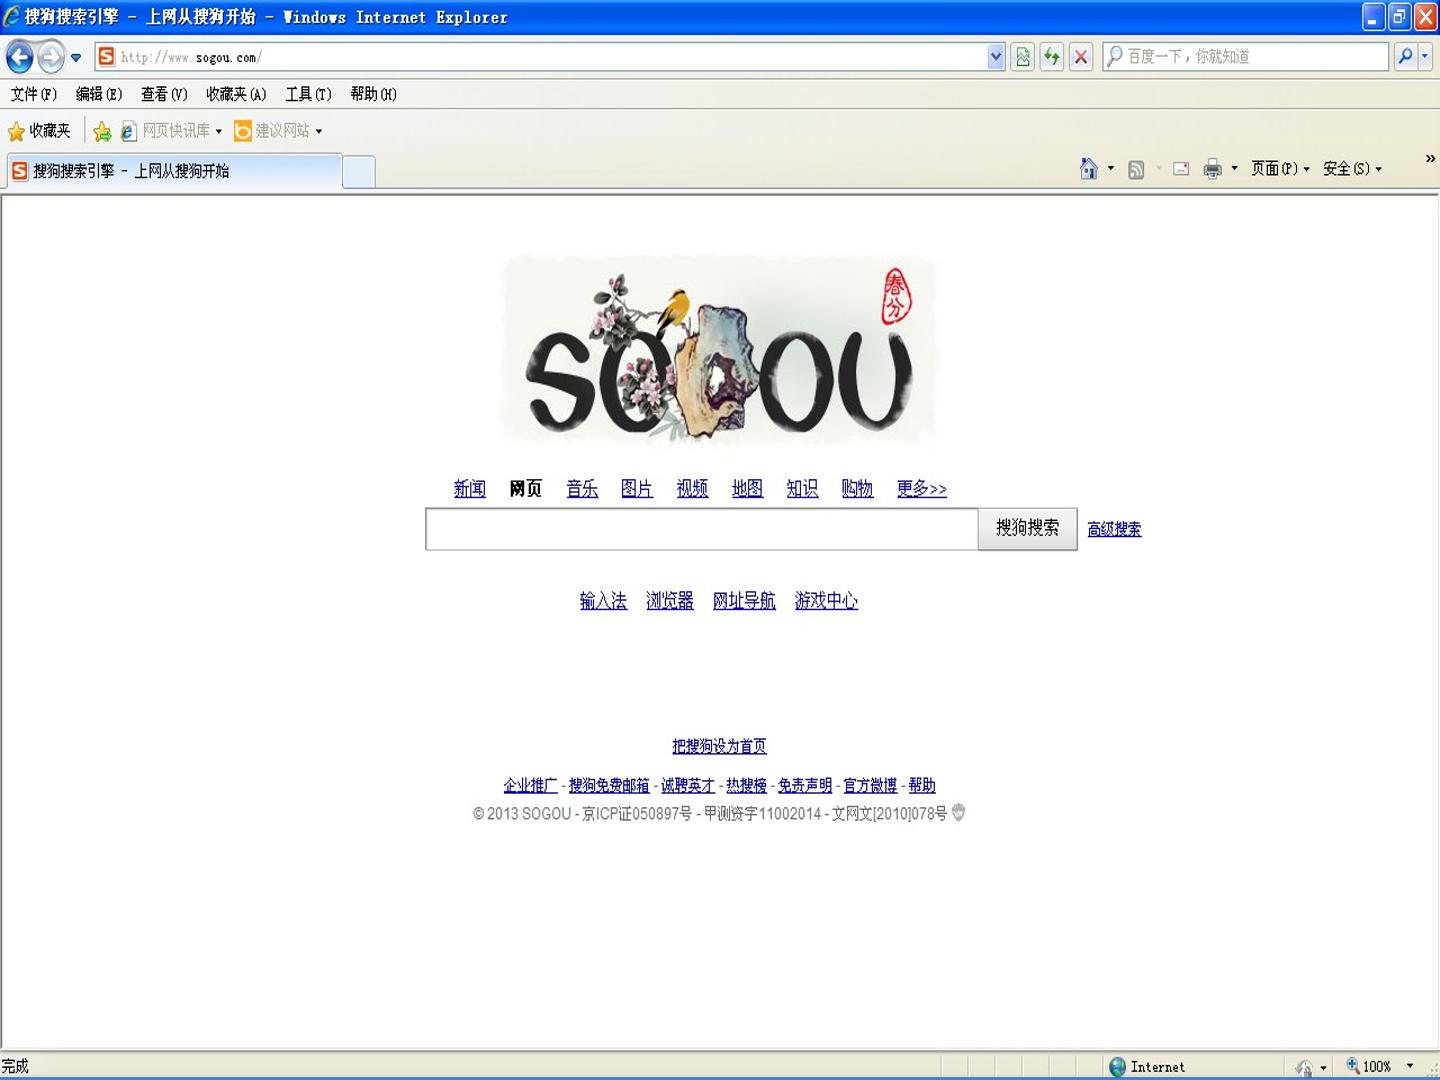Open the search provider dropdown arrow
Viewport: 1440px width, 1080px height.
click(x=1426, y=57)
